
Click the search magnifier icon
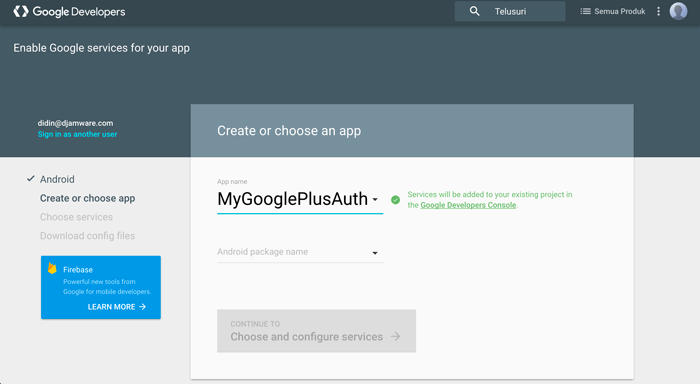[474, 11]
